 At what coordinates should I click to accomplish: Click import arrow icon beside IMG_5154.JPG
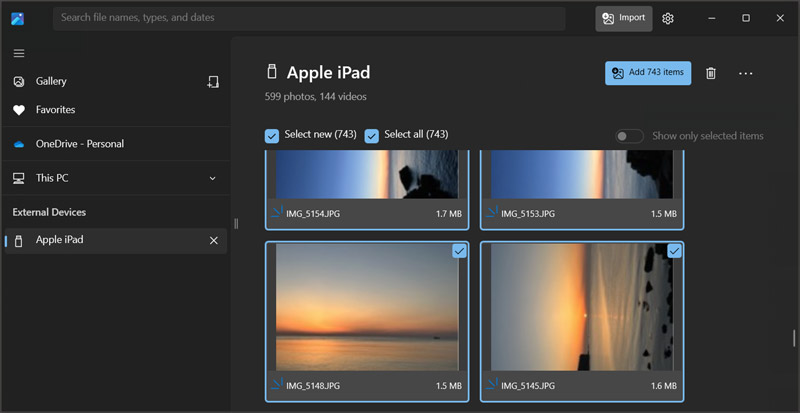(x=277, y=211)
